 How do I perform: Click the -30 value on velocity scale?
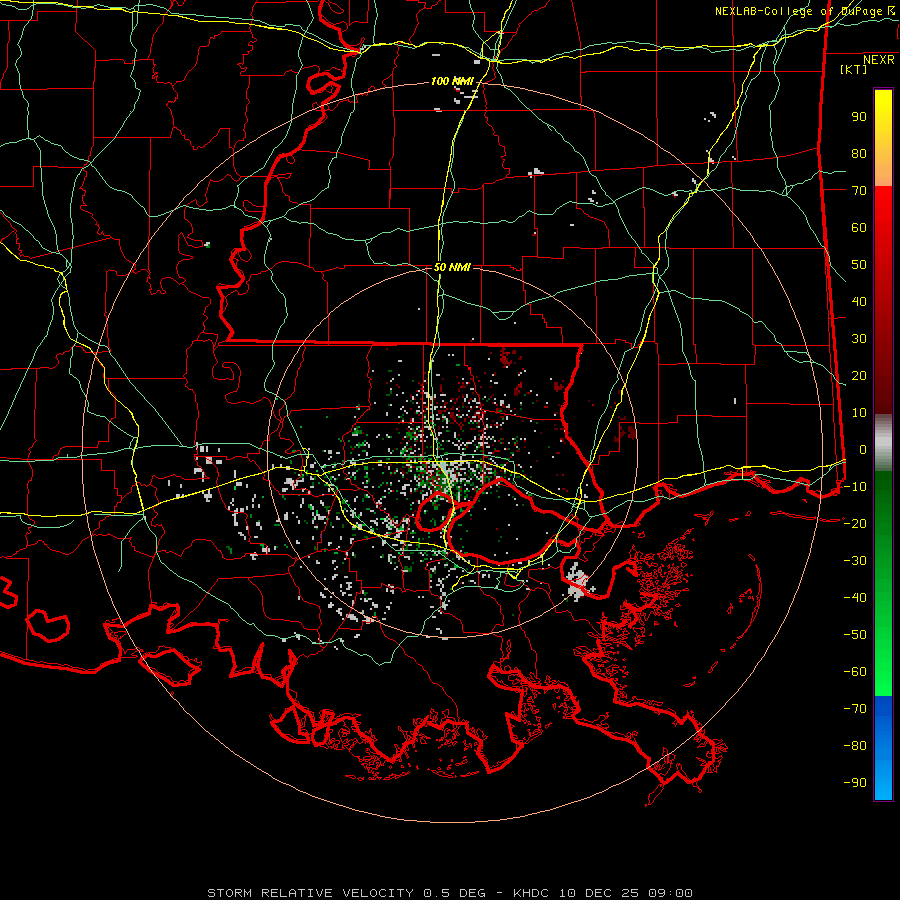855,561
